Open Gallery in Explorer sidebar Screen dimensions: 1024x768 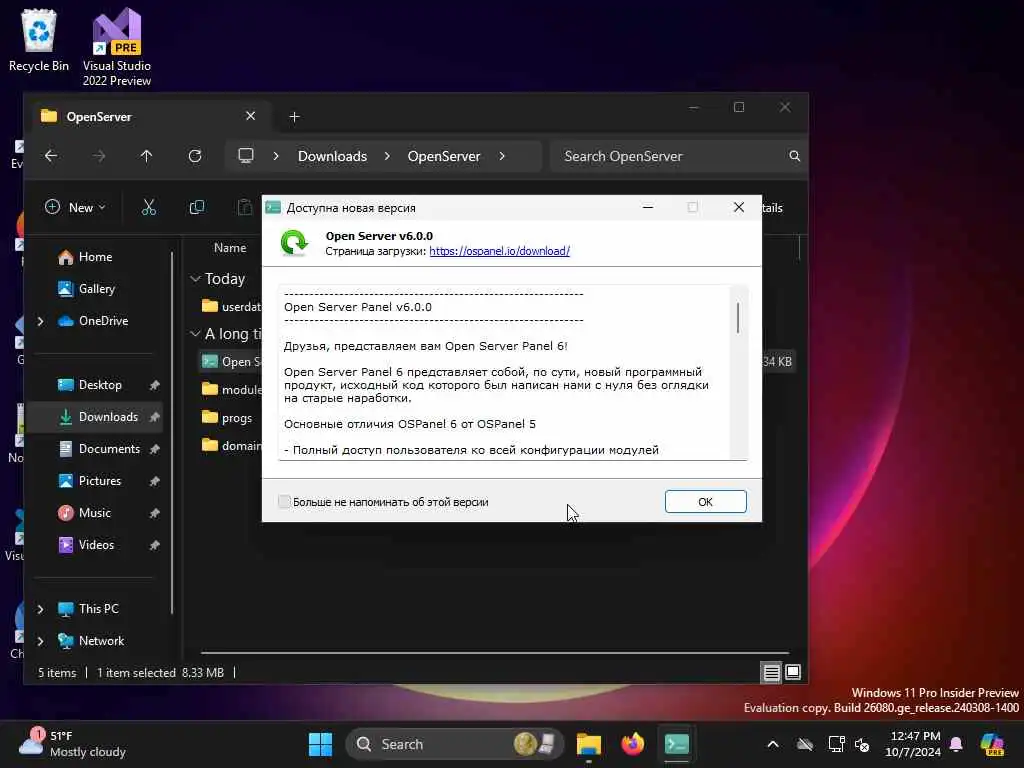(x=97, y=289)
